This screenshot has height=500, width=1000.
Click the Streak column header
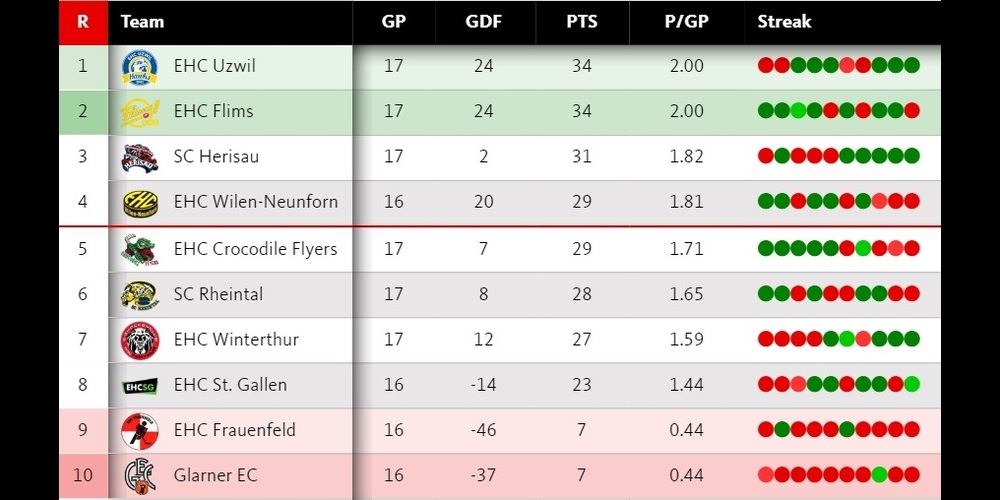pyautogui.click(x=784, y=21)
